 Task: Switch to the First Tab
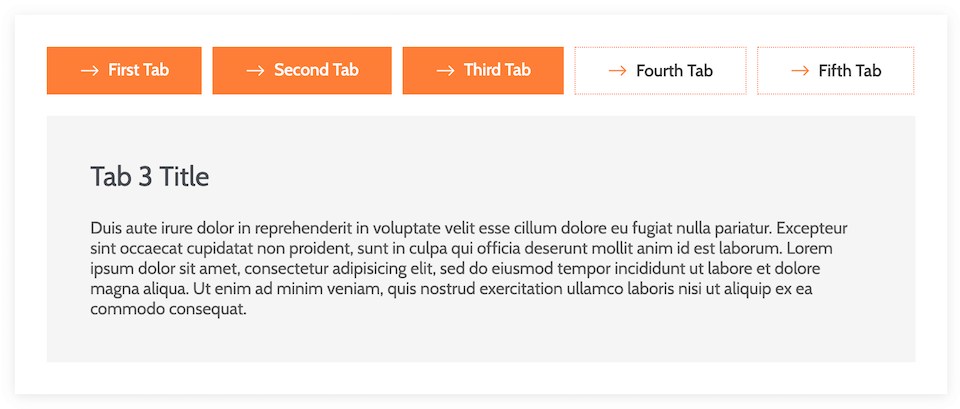coord(124,70)
